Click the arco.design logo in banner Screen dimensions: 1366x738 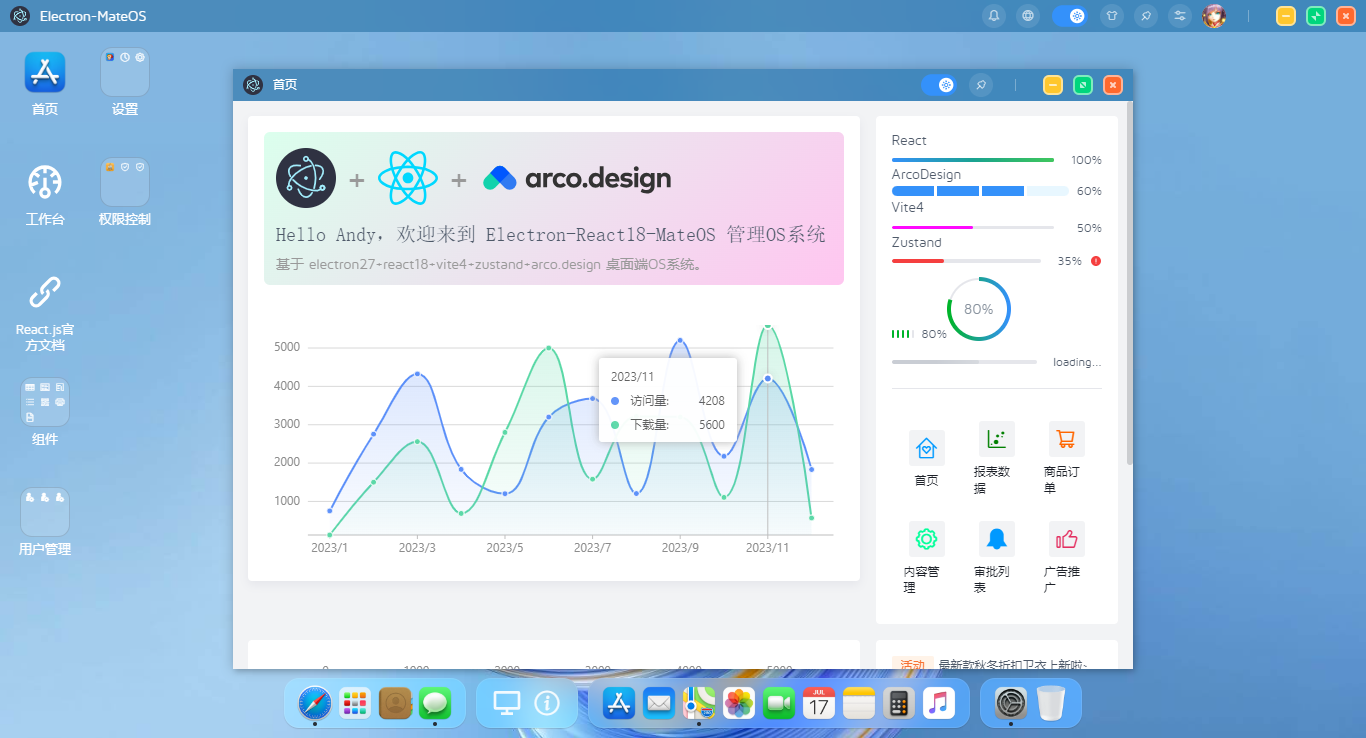click(577, 179)
